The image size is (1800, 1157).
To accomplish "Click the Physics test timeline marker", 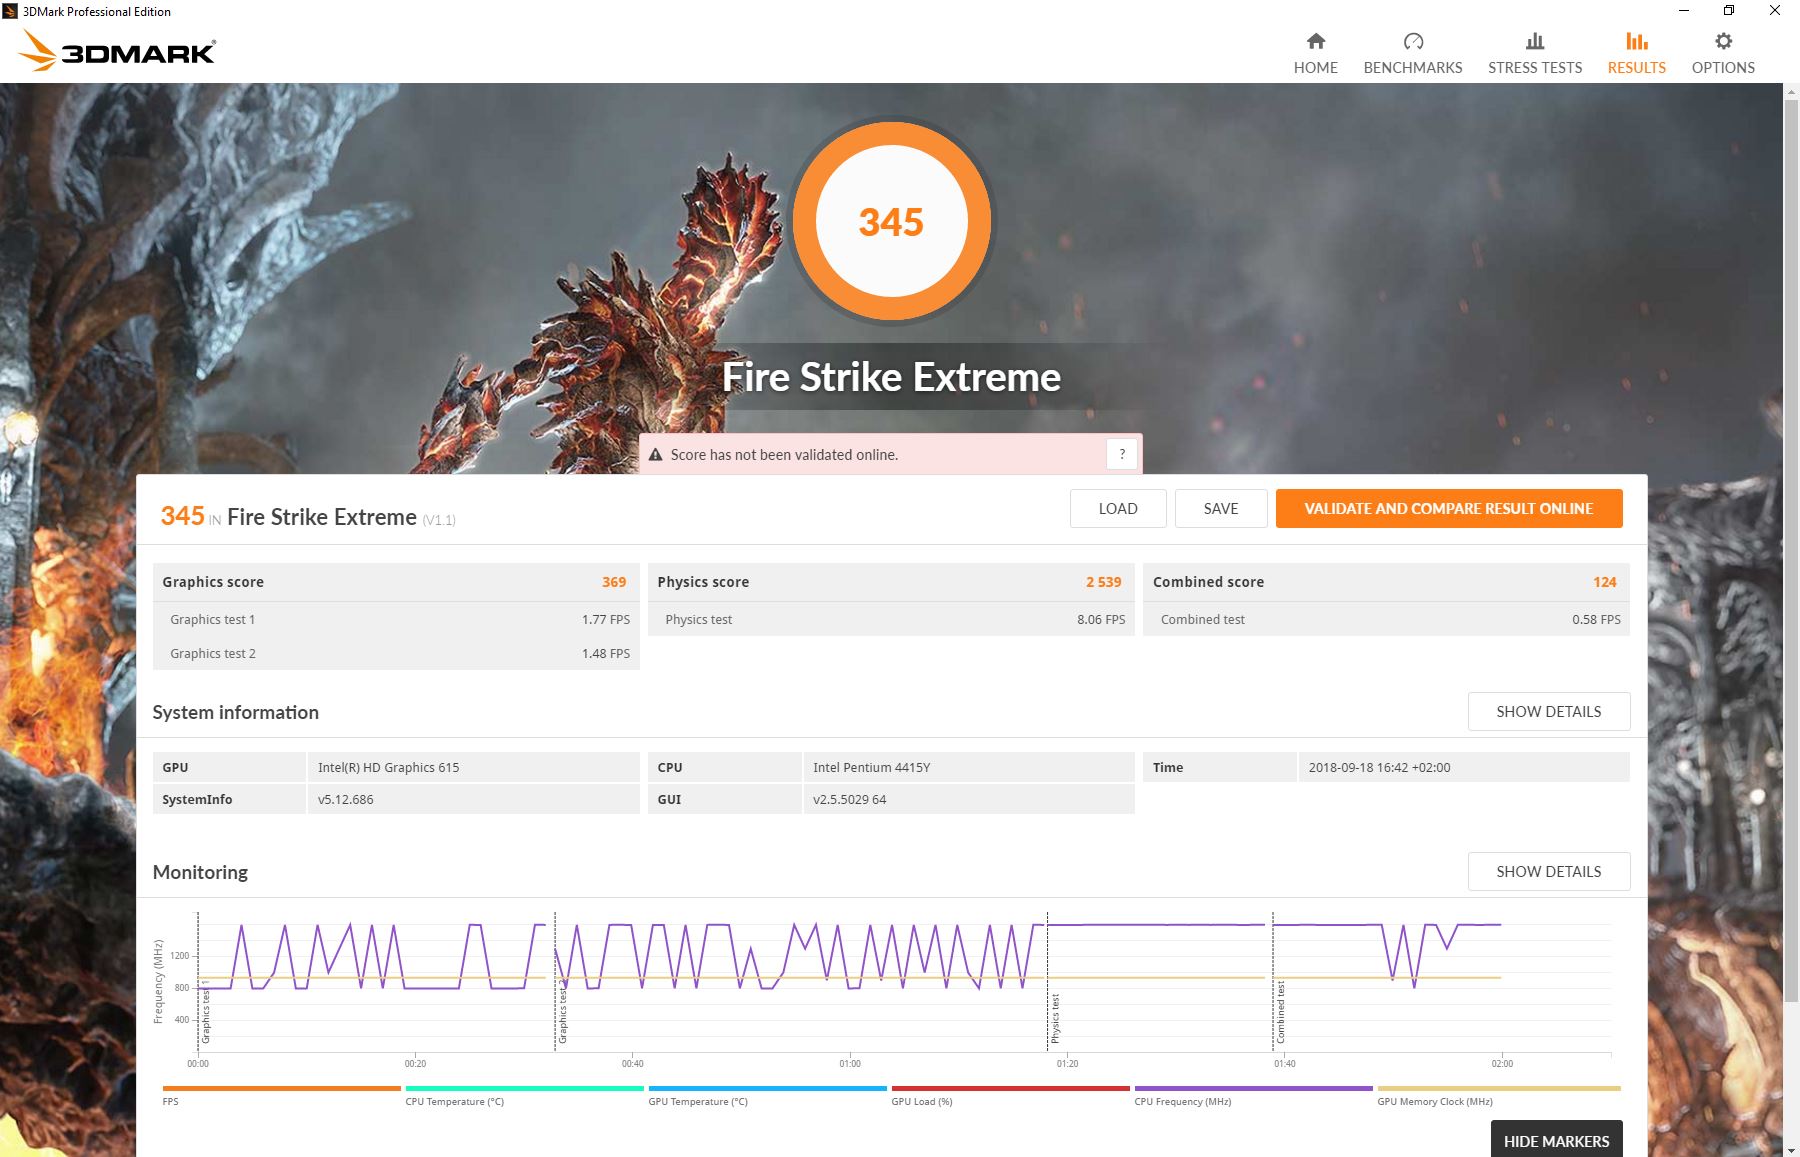I will [1055, 1018].
